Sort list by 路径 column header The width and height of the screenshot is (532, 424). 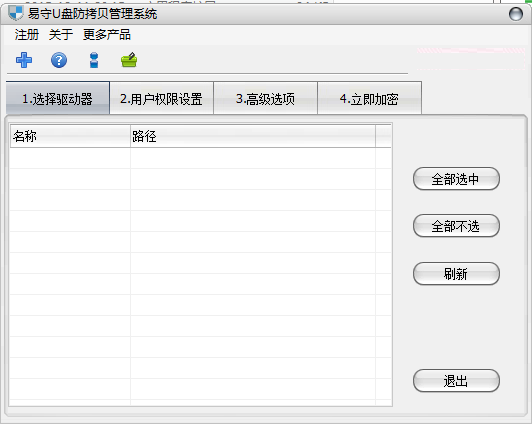click(x=253, y=136)
